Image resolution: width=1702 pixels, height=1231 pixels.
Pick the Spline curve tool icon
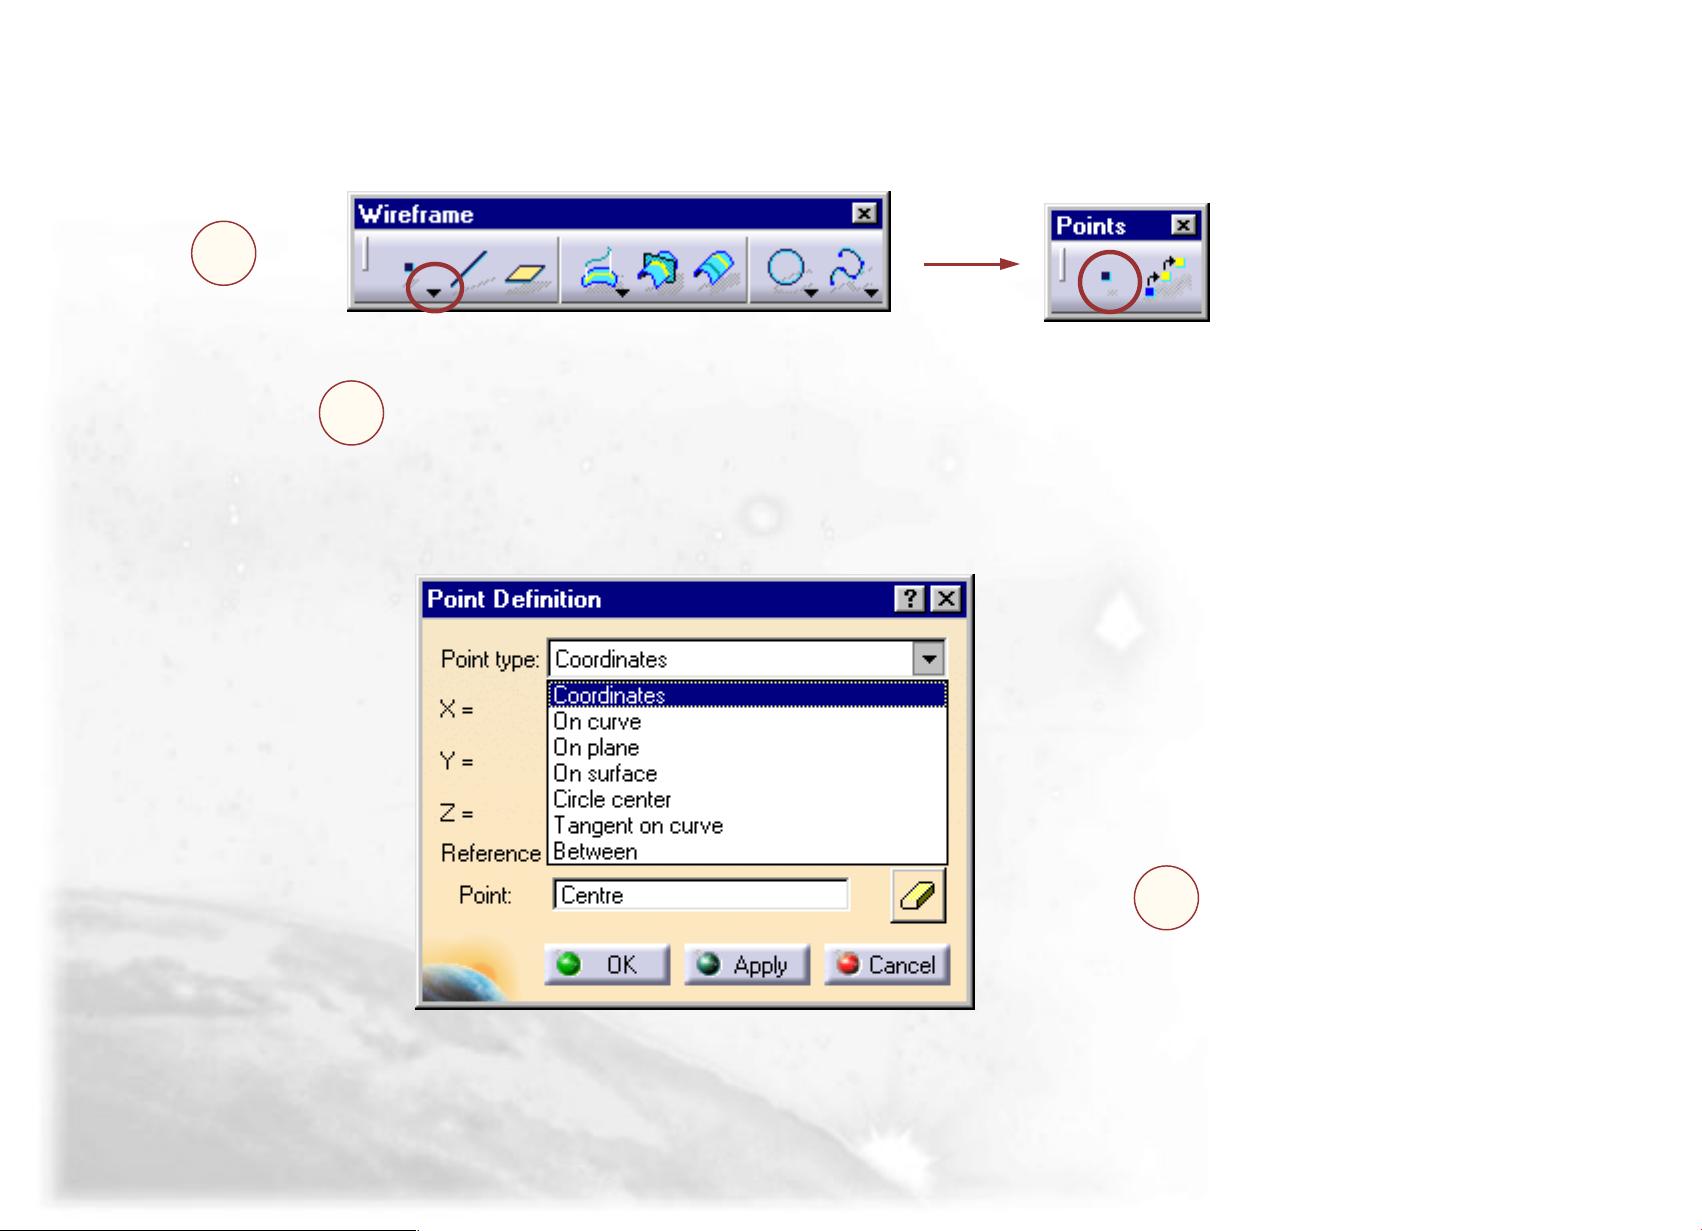848,270
